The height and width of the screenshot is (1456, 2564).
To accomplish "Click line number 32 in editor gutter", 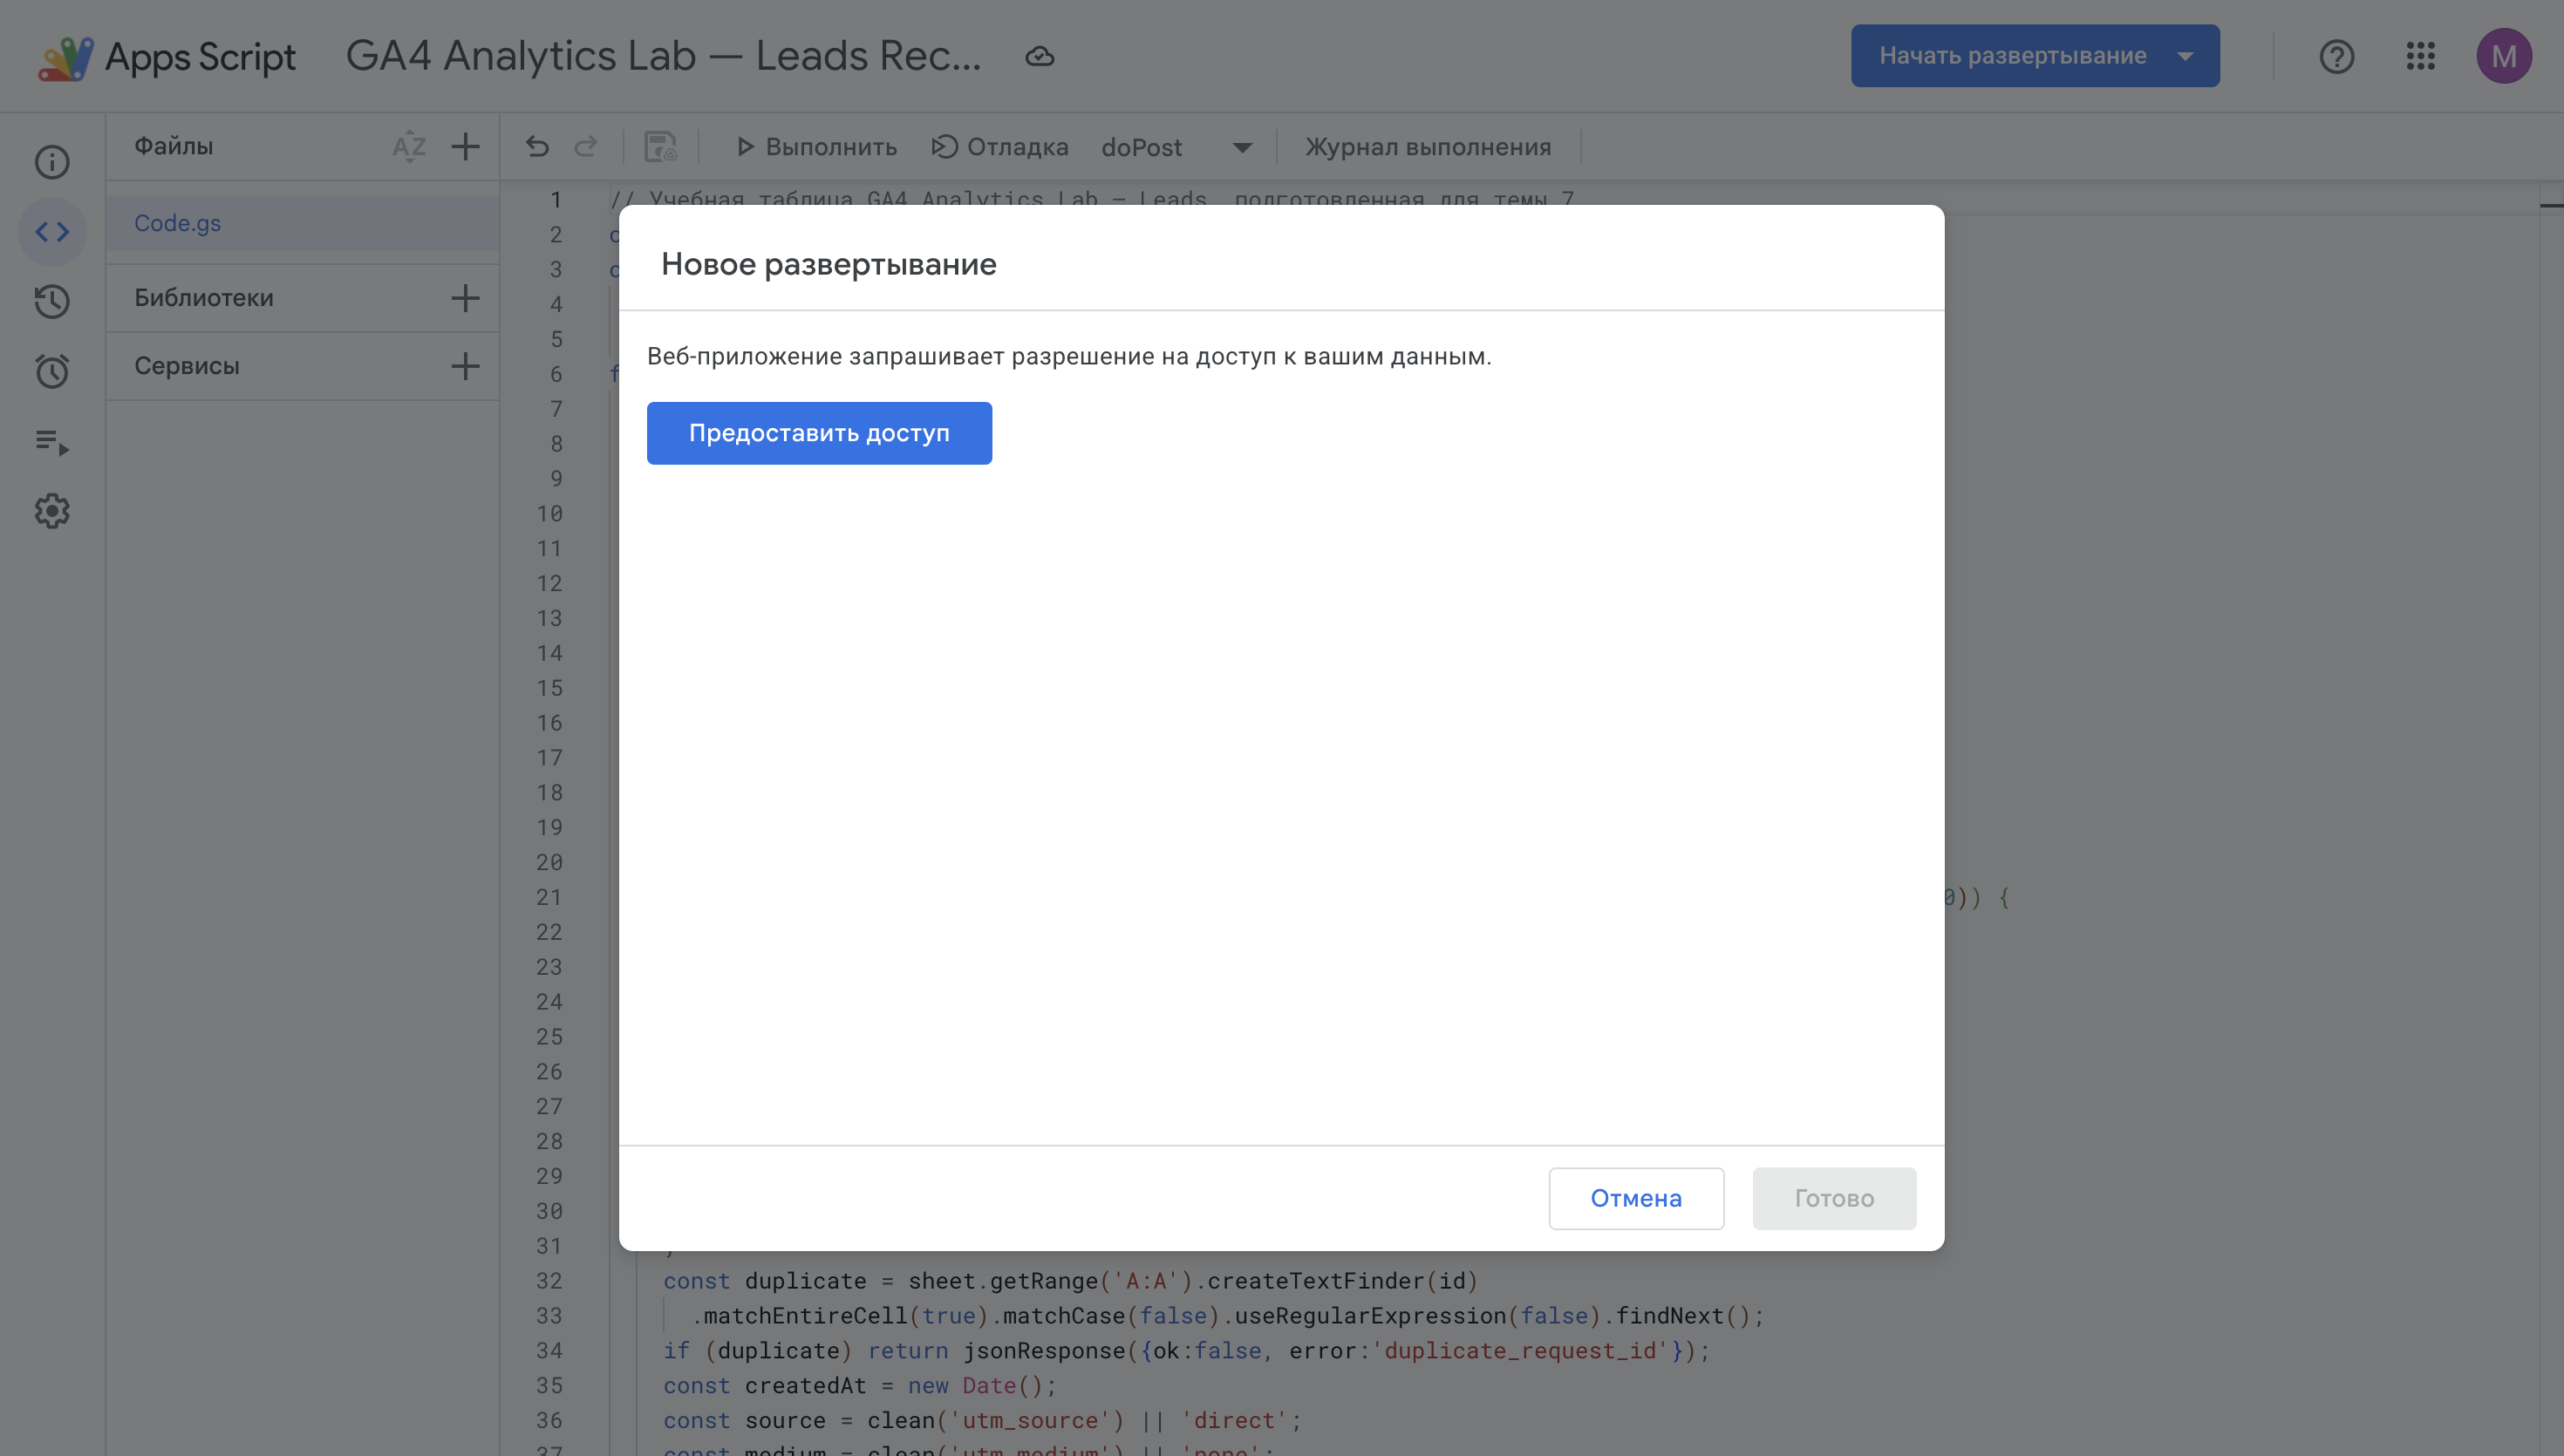I will tap(549, 1281).
